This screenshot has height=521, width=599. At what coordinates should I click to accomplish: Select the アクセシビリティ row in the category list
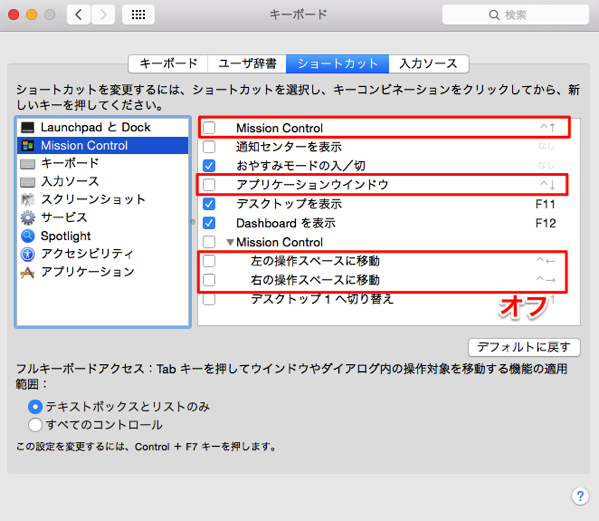(103, 254)
